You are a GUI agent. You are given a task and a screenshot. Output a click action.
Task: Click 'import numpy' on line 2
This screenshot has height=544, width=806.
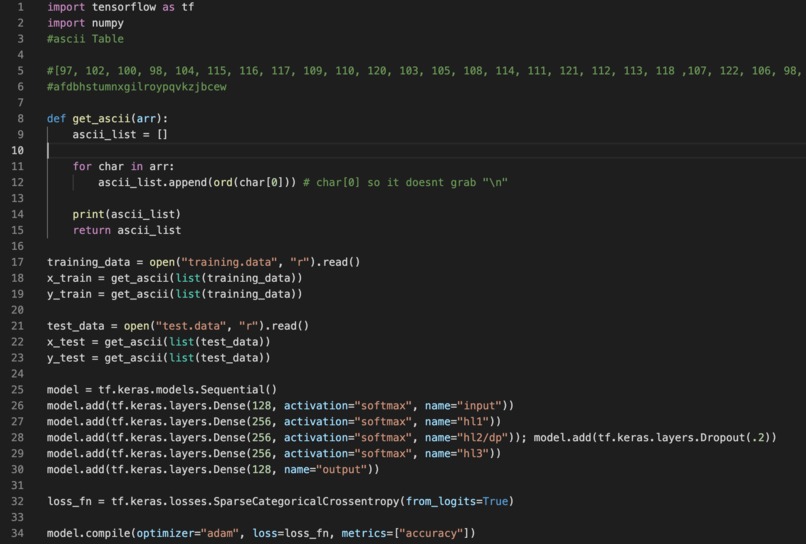click(85, 23)
